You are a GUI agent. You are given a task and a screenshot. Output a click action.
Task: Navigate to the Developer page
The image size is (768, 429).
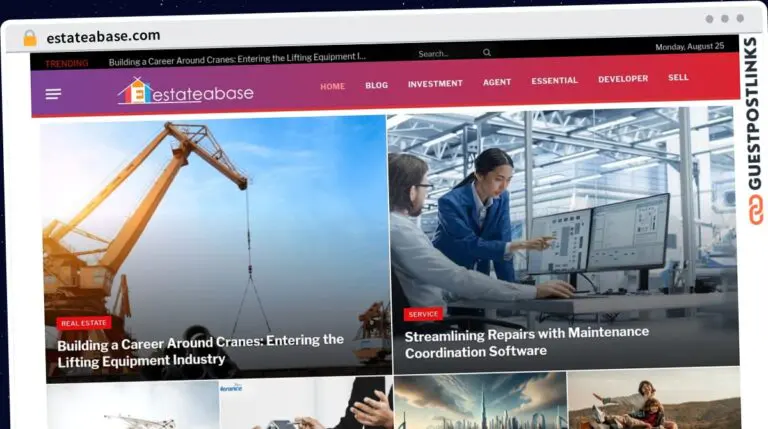tap(622, 79)
